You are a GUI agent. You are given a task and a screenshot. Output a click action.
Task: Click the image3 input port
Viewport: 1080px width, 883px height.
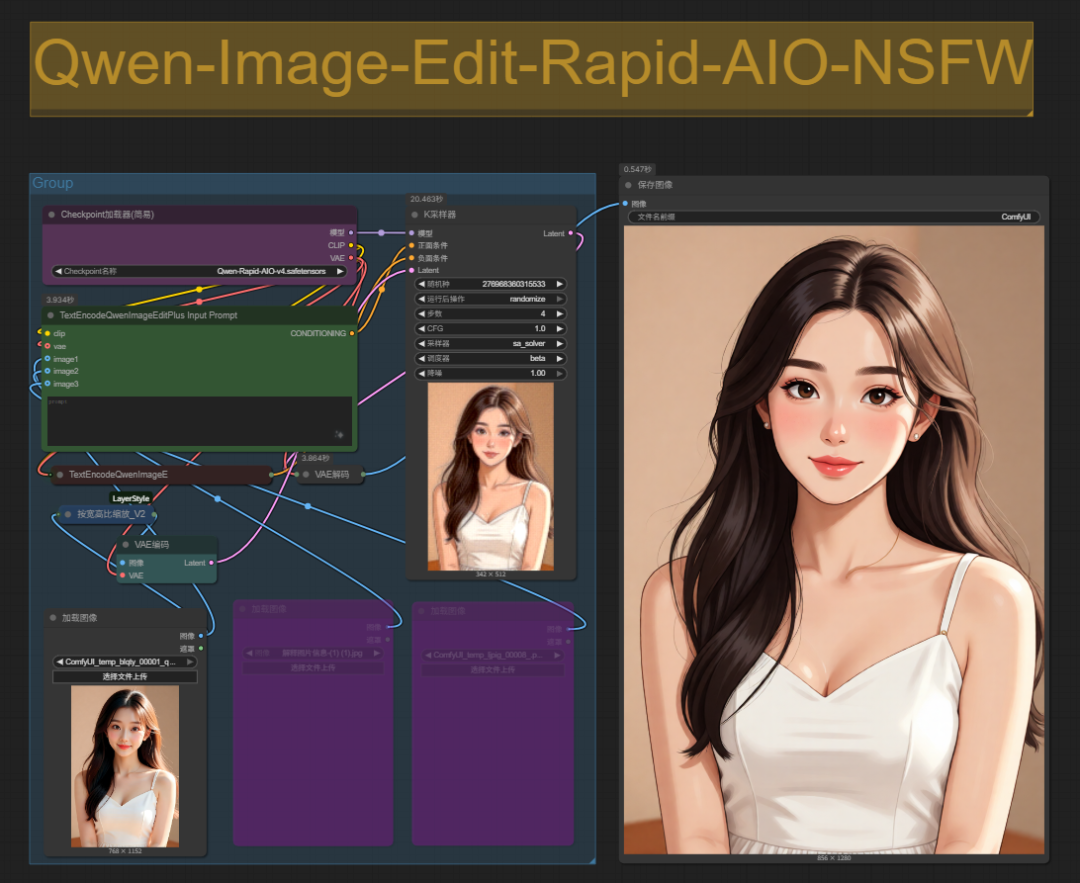pyautogui.click(x=48, y=384)
